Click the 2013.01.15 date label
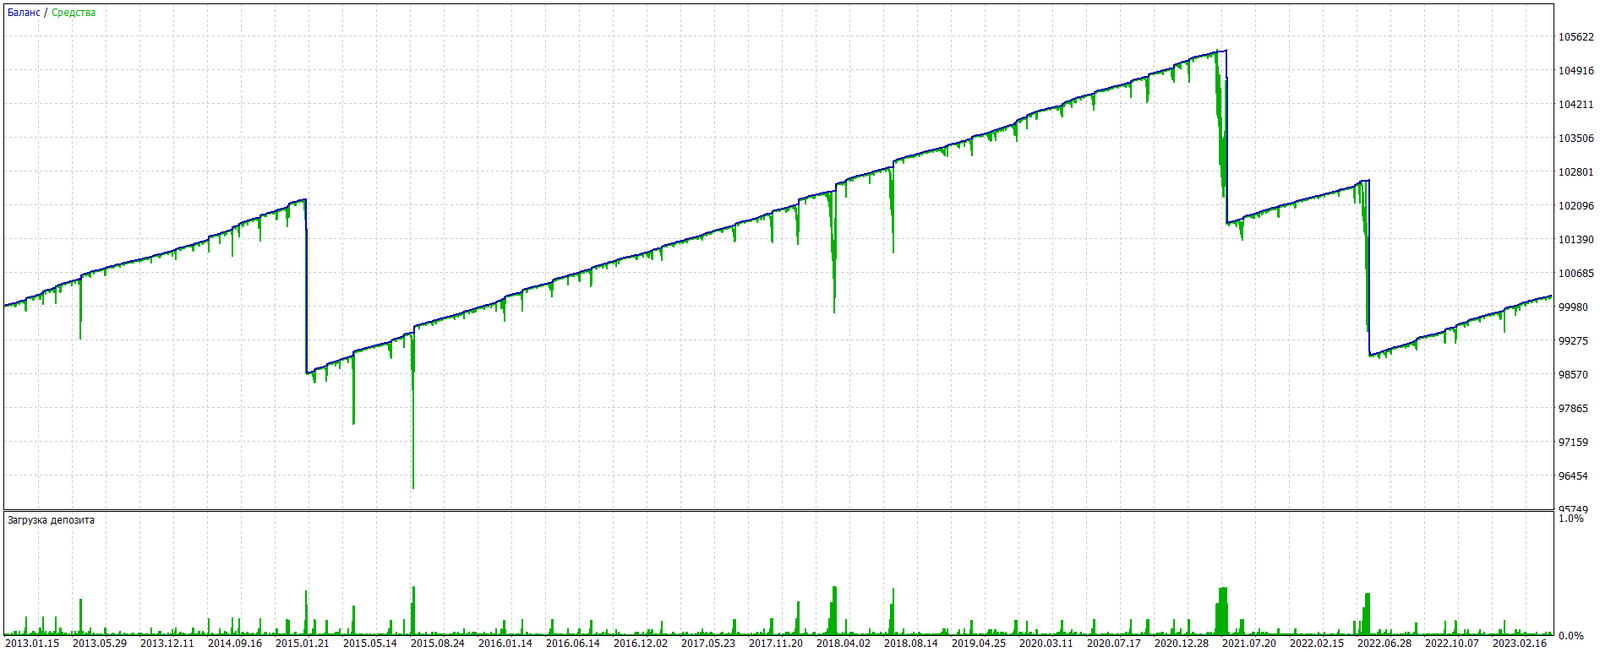Viewport: 1600px width, 652px height. (32, 643)
